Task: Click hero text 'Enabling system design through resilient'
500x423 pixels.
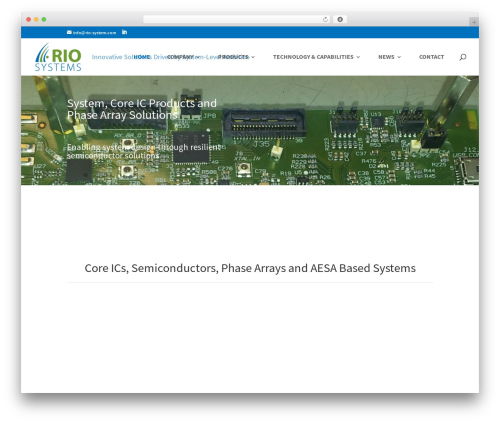Action: click(x=144, y=147)
